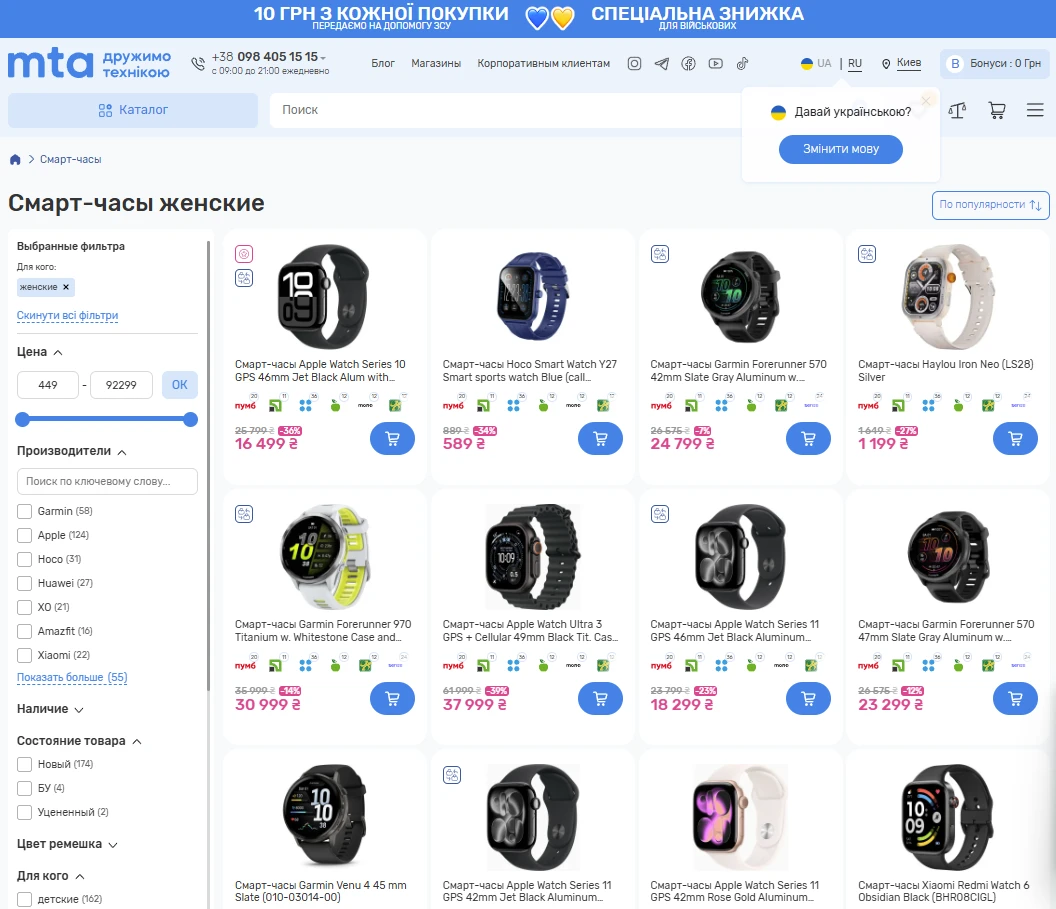Check the детские filter option
Image resolution: width=1056 pixels, height=909 pixels.
click(x=24, y=899)
